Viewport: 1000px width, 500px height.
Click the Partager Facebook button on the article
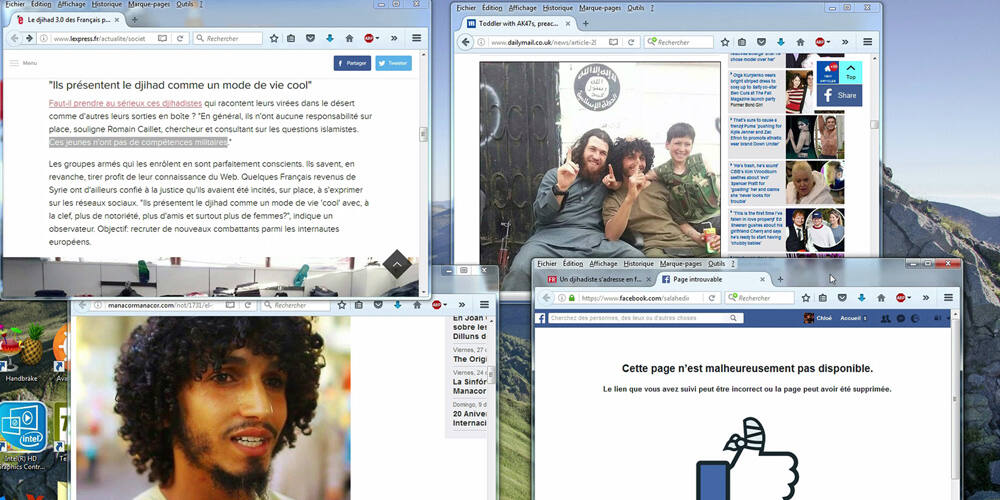coord(351,62)
